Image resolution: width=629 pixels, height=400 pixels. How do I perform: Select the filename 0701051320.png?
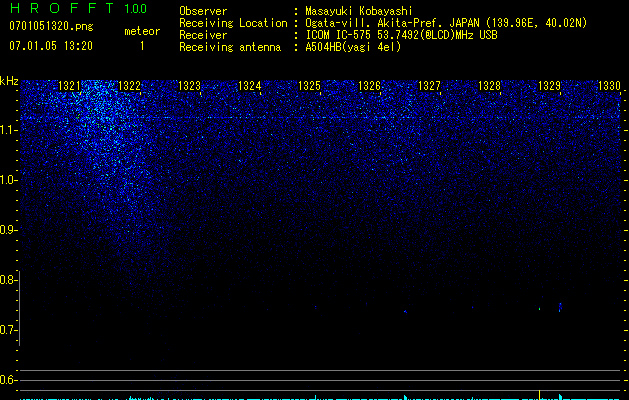[x=51, y=26]
